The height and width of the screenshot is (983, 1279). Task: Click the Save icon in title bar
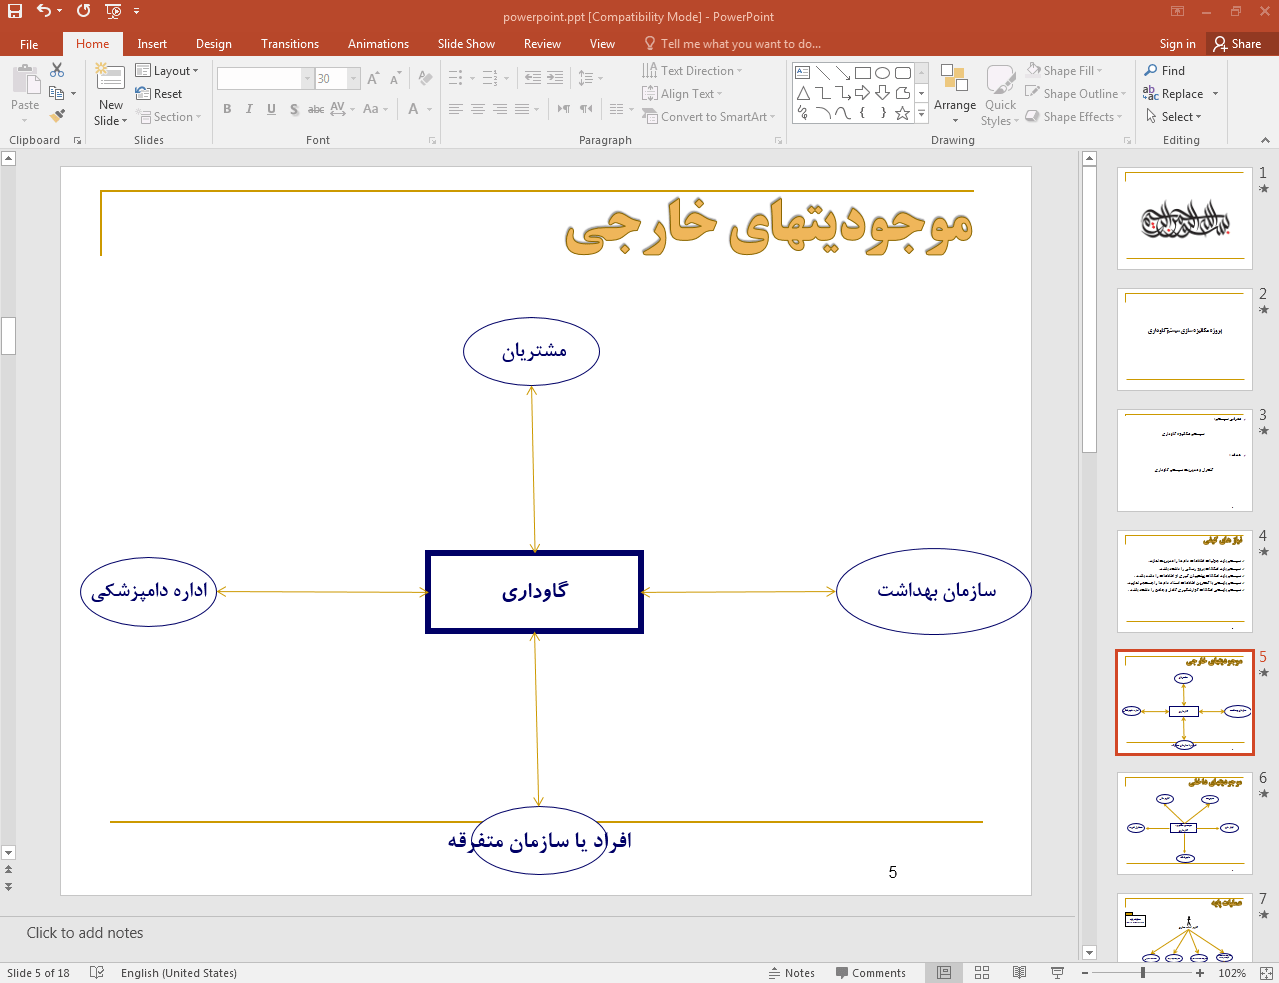click(x=15, y=11)
